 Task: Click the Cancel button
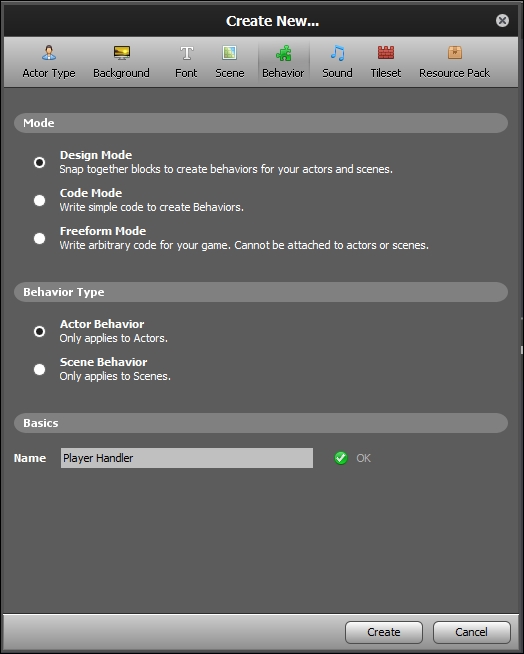tap(472, 632)
